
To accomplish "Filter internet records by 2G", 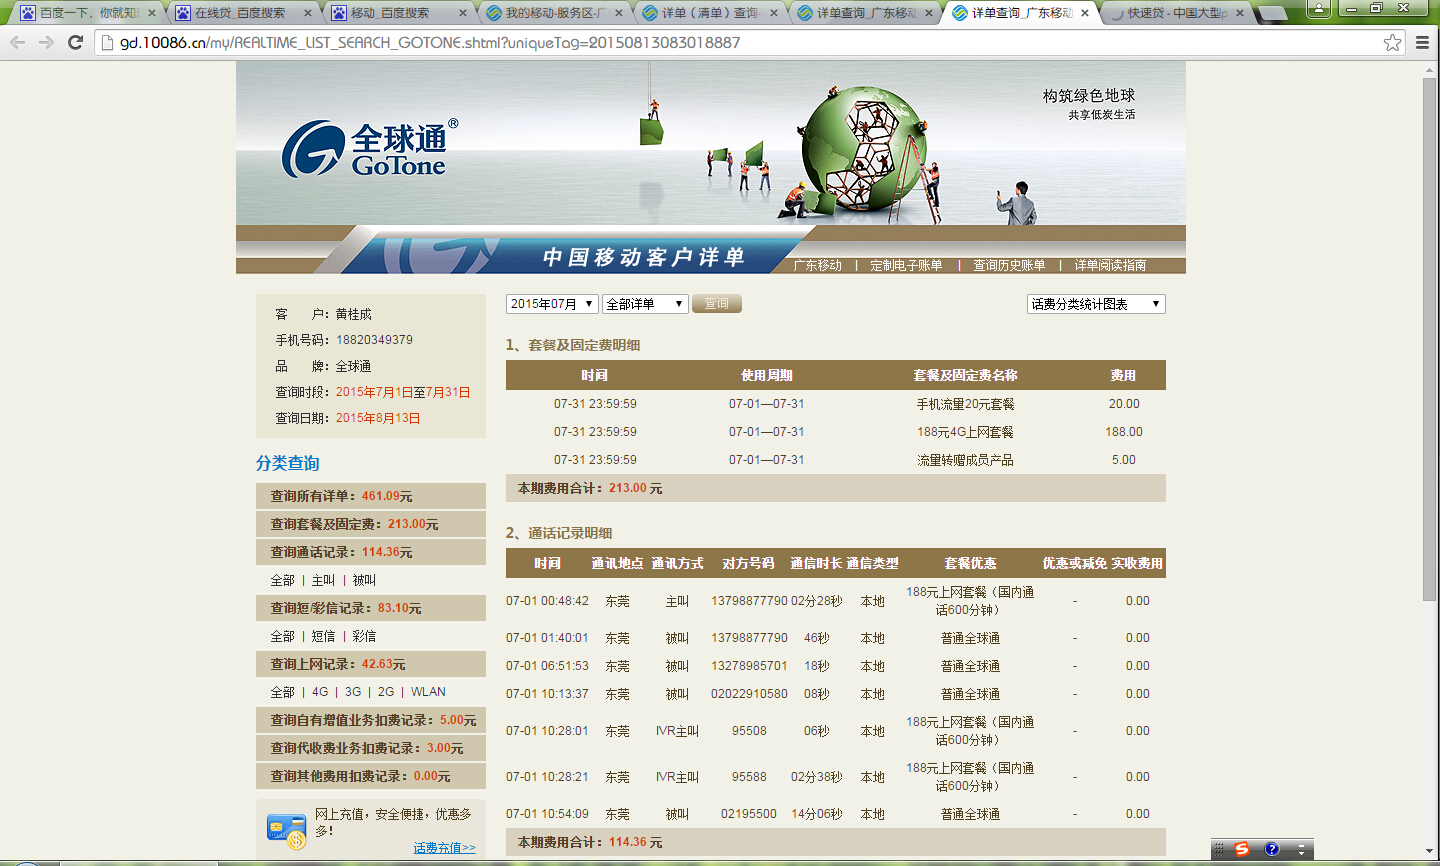I will click(386, 692).
